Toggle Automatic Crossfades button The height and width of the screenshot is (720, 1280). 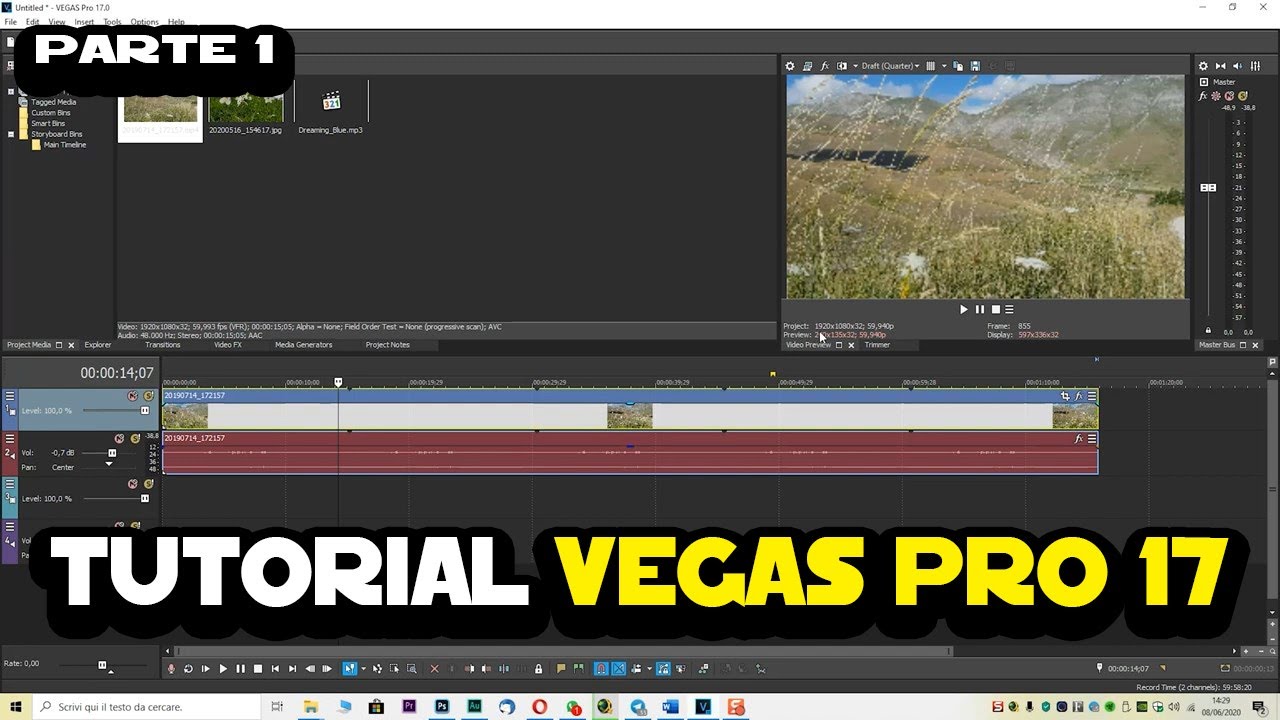click(x=619, y=668)
